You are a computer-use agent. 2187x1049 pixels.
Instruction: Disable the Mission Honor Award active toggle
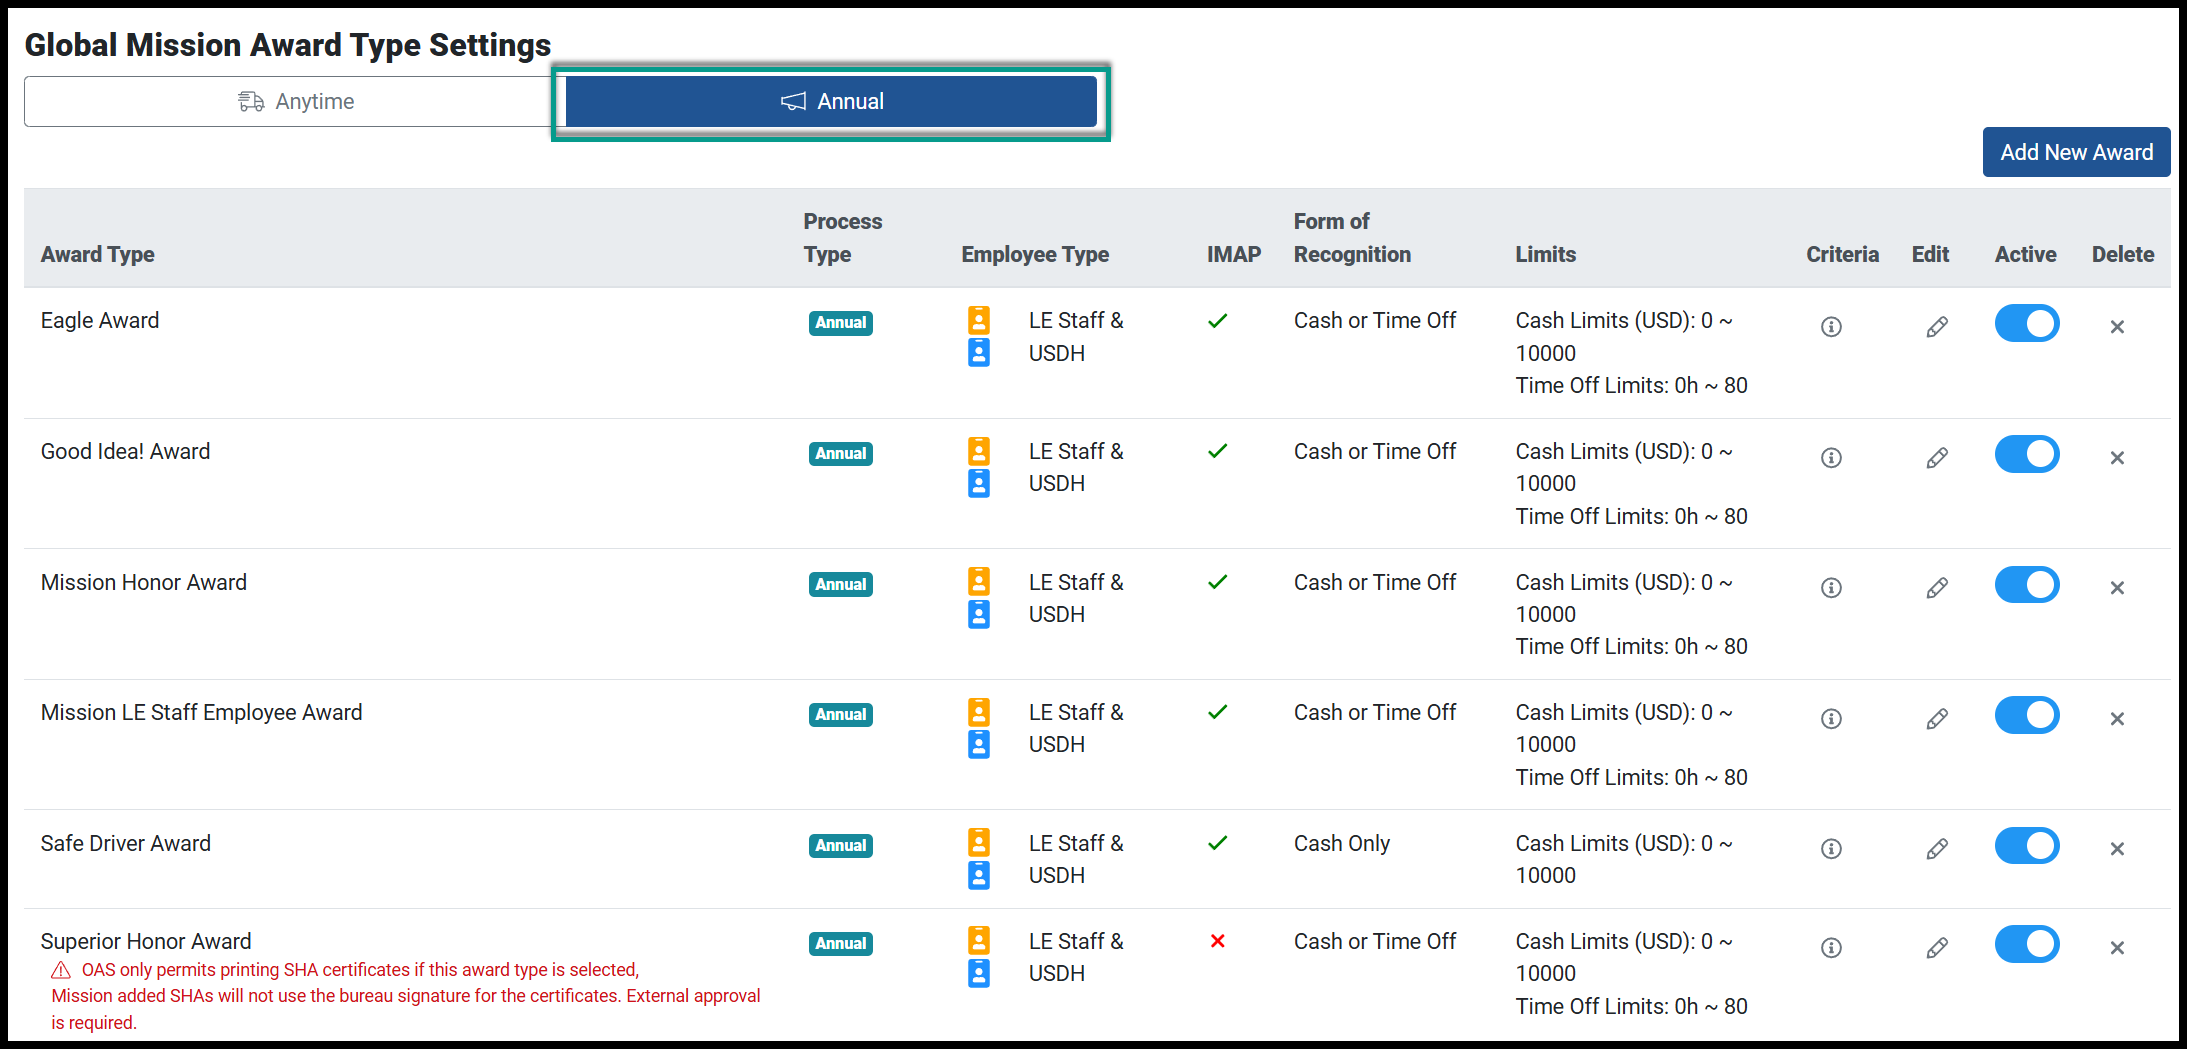click(x=2027, y=585)
